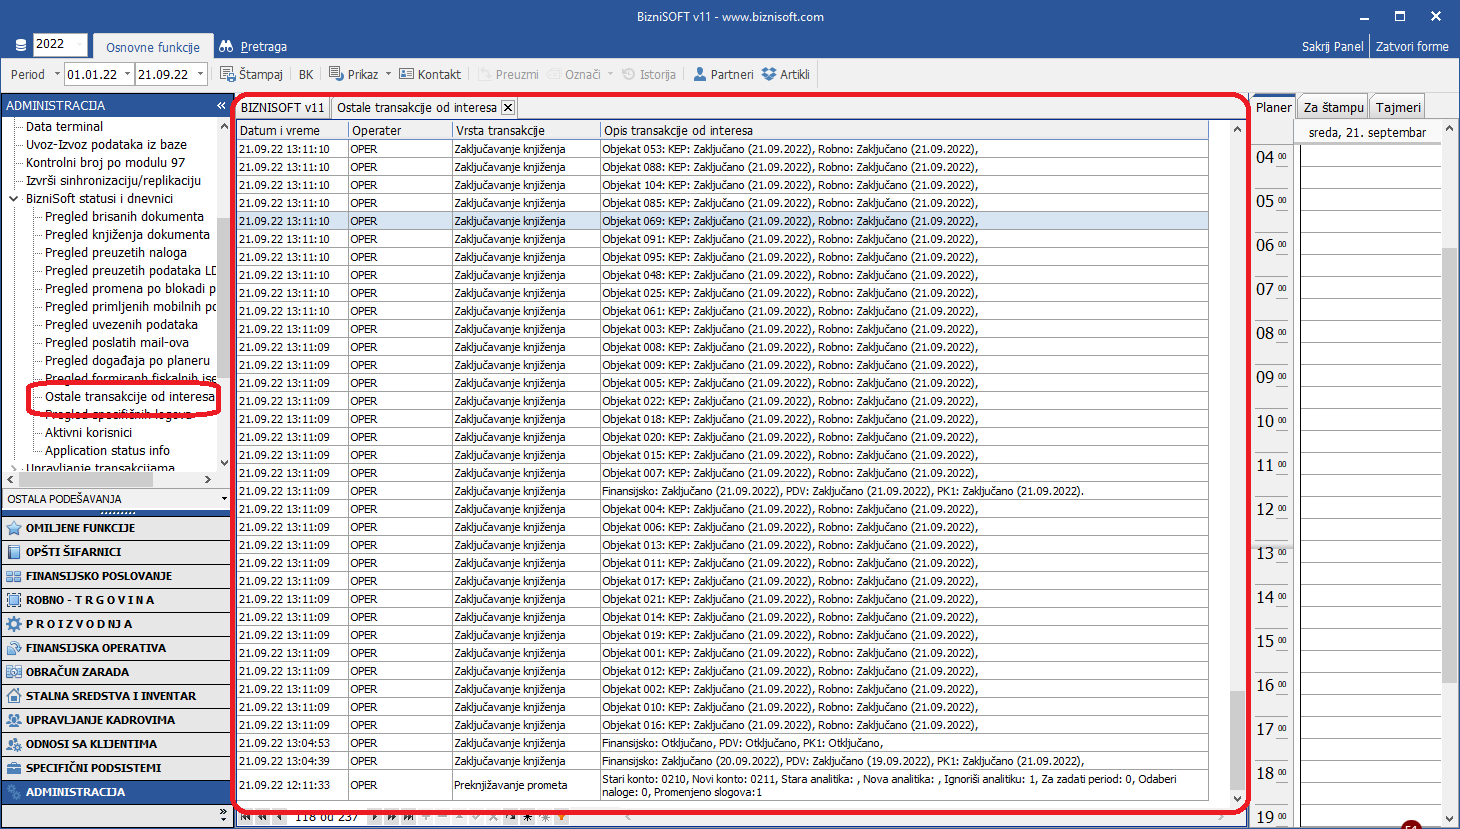
Task: Collapse the Administracija side panel
Action: (x=221, y=105)
